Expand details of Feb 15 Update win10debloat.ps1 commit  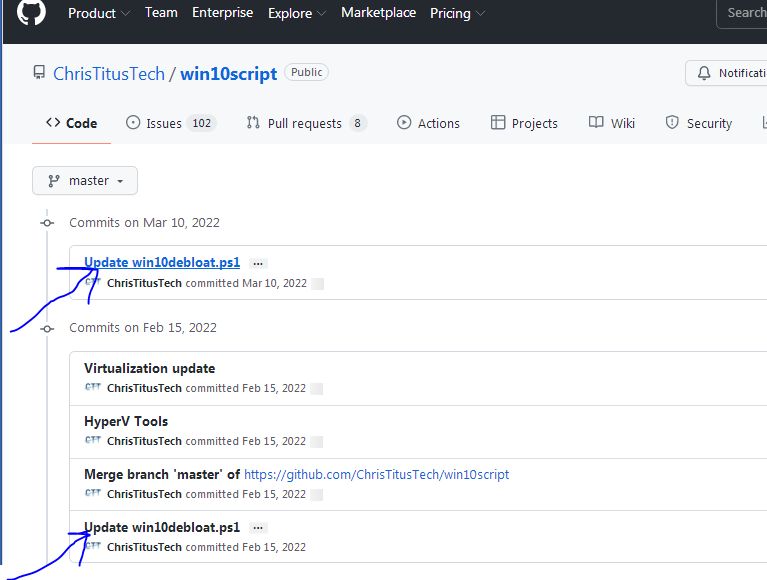click(258, 528)
